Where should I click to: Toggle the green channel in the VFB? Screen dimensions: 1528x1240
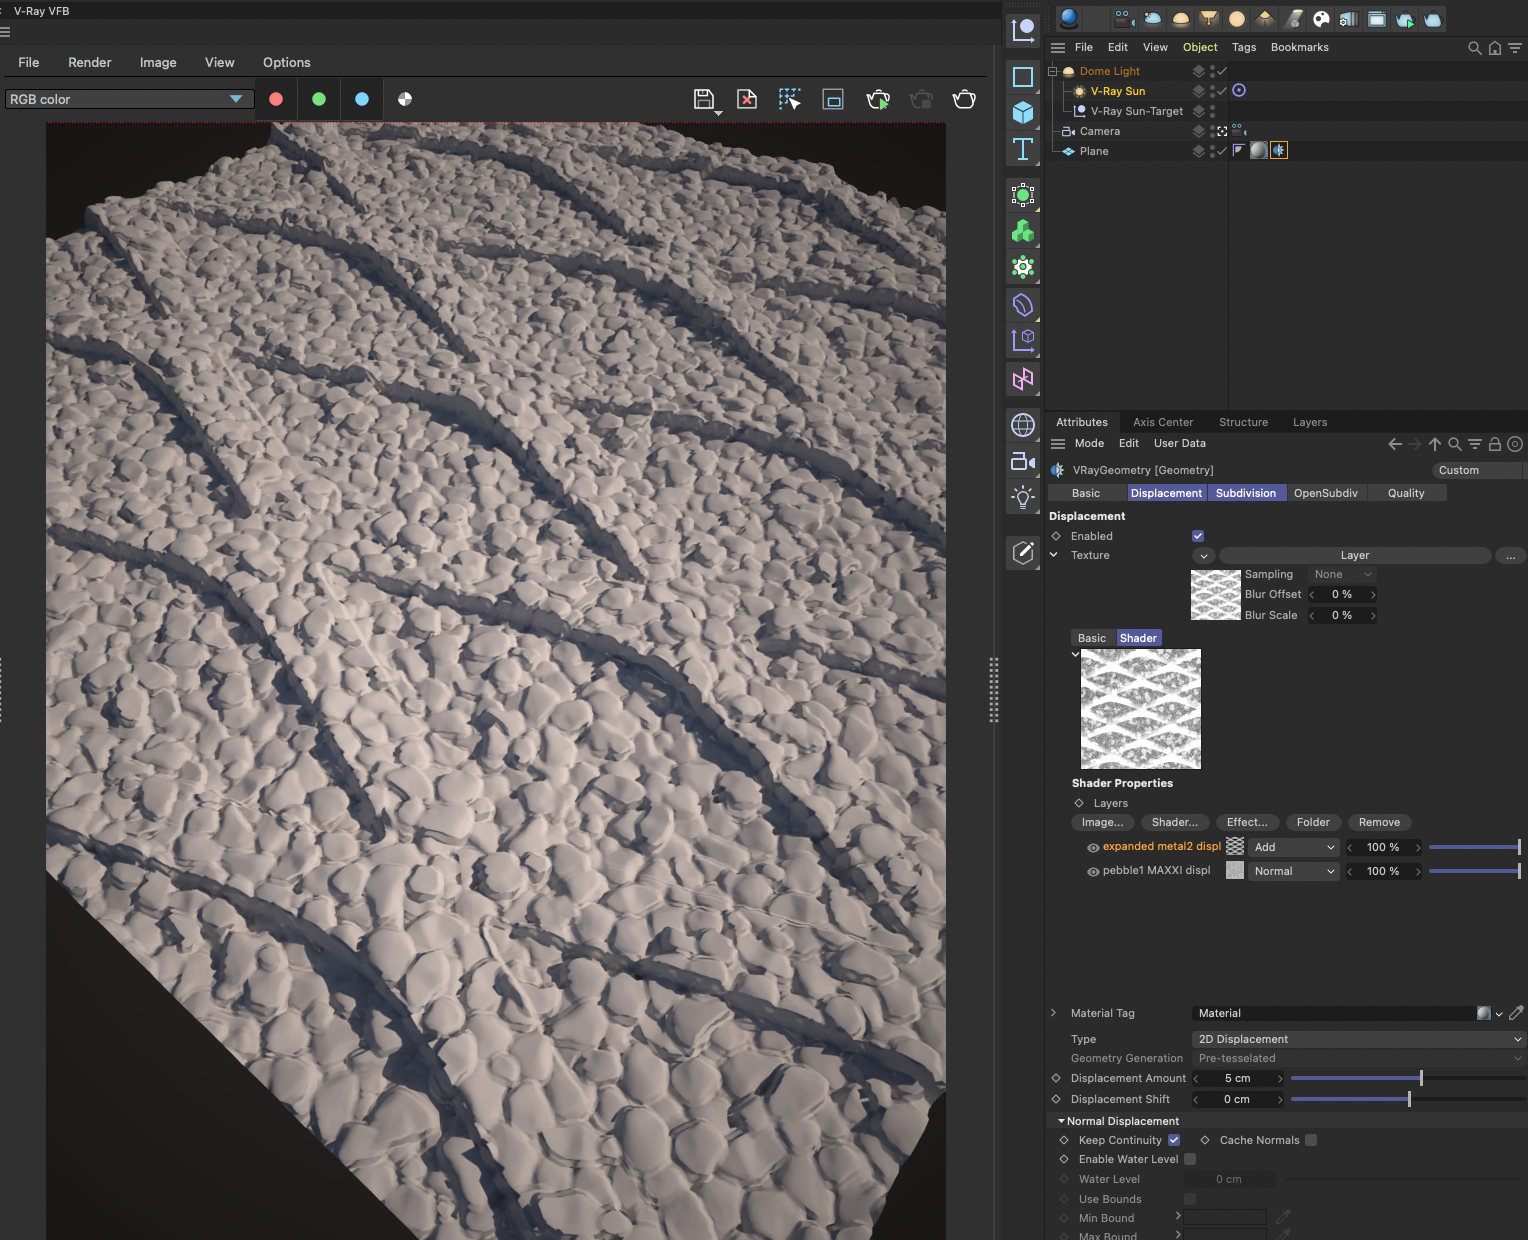point(319,99)
